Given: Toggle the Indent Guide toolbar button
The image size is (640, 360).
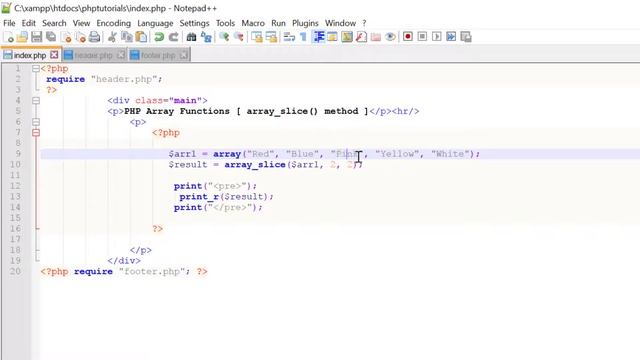Looking at the screenshot, I should 318,37.
